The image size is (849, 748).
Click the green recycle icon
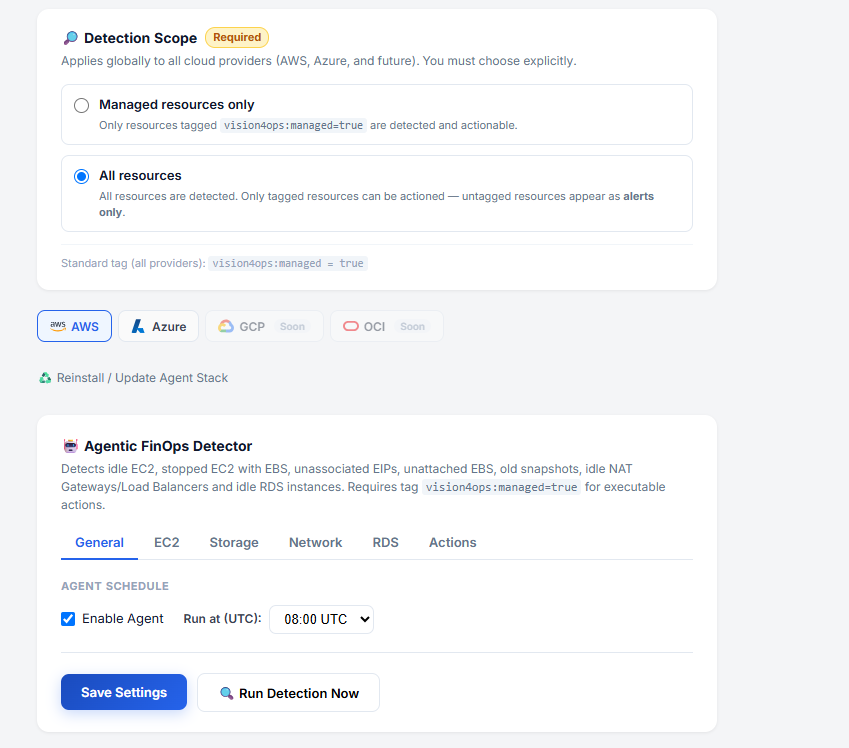click(x=45, y=378)
